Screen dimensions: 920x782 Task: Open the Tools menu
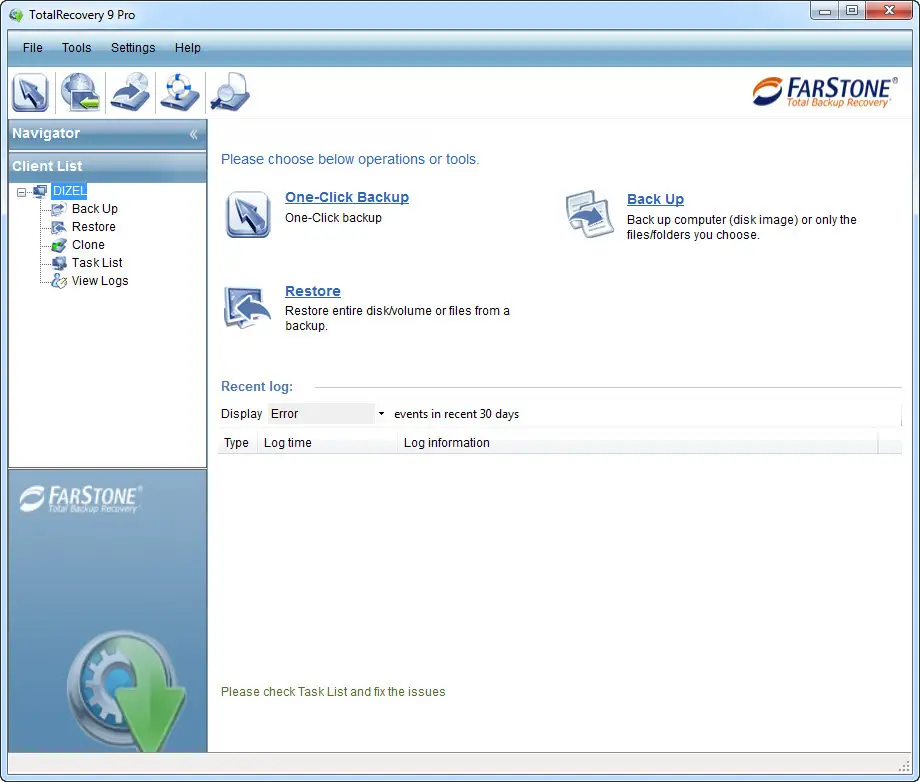click(x=76, y=48)
